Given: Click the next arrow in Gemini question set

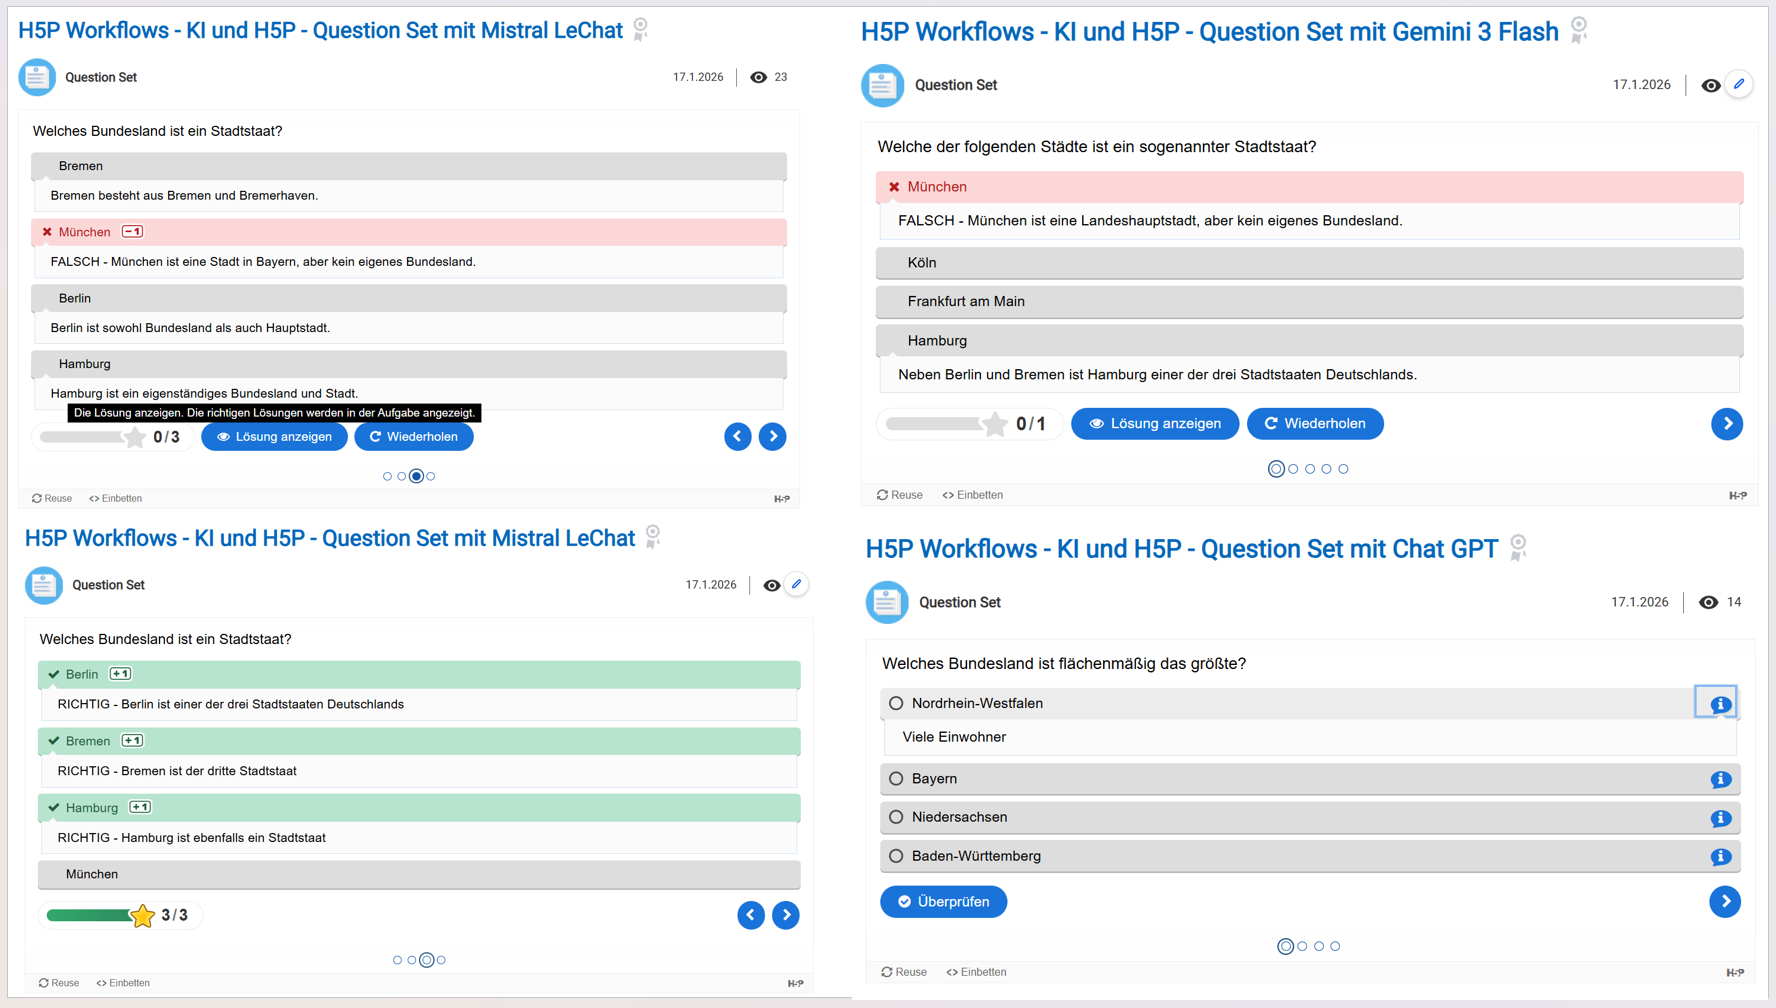Looking at the screenshot, I should pos(1726,424).
